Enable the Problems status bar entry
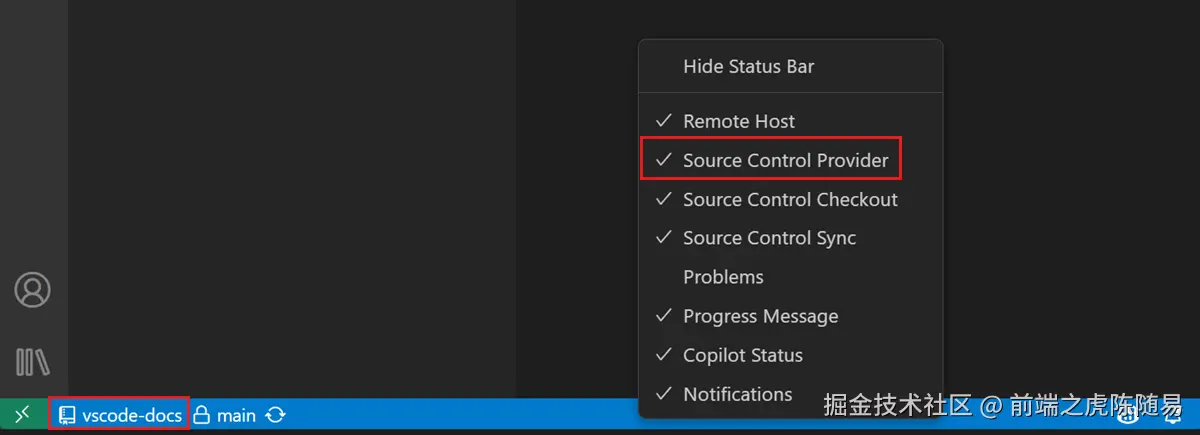This screenshot has height=435, width=1200. tap(723, 277)
